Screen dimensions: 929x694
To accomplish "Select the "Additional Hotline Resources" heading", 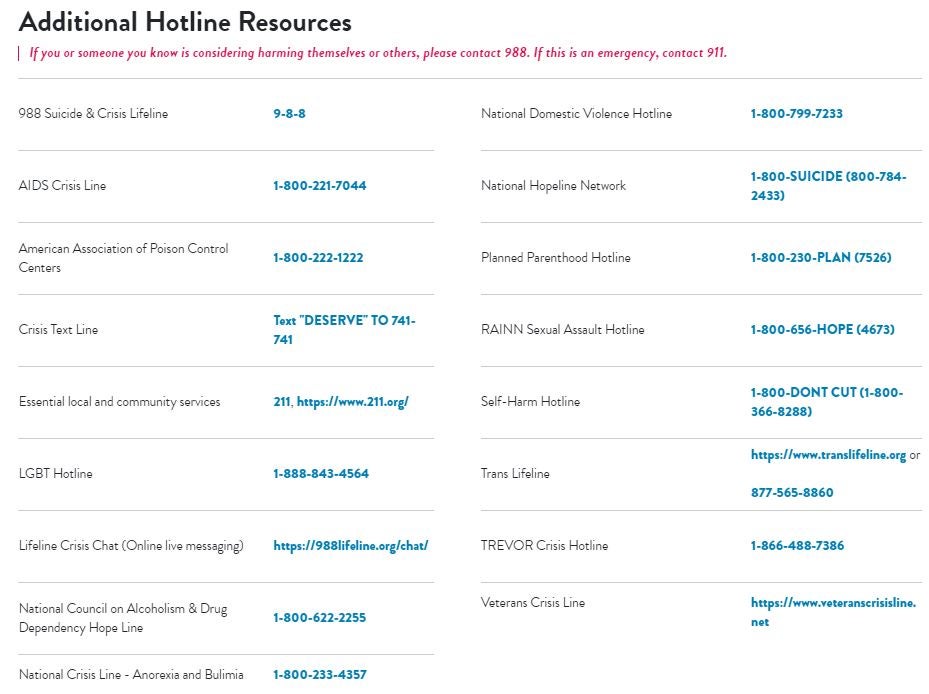I will tap(185, 23).
